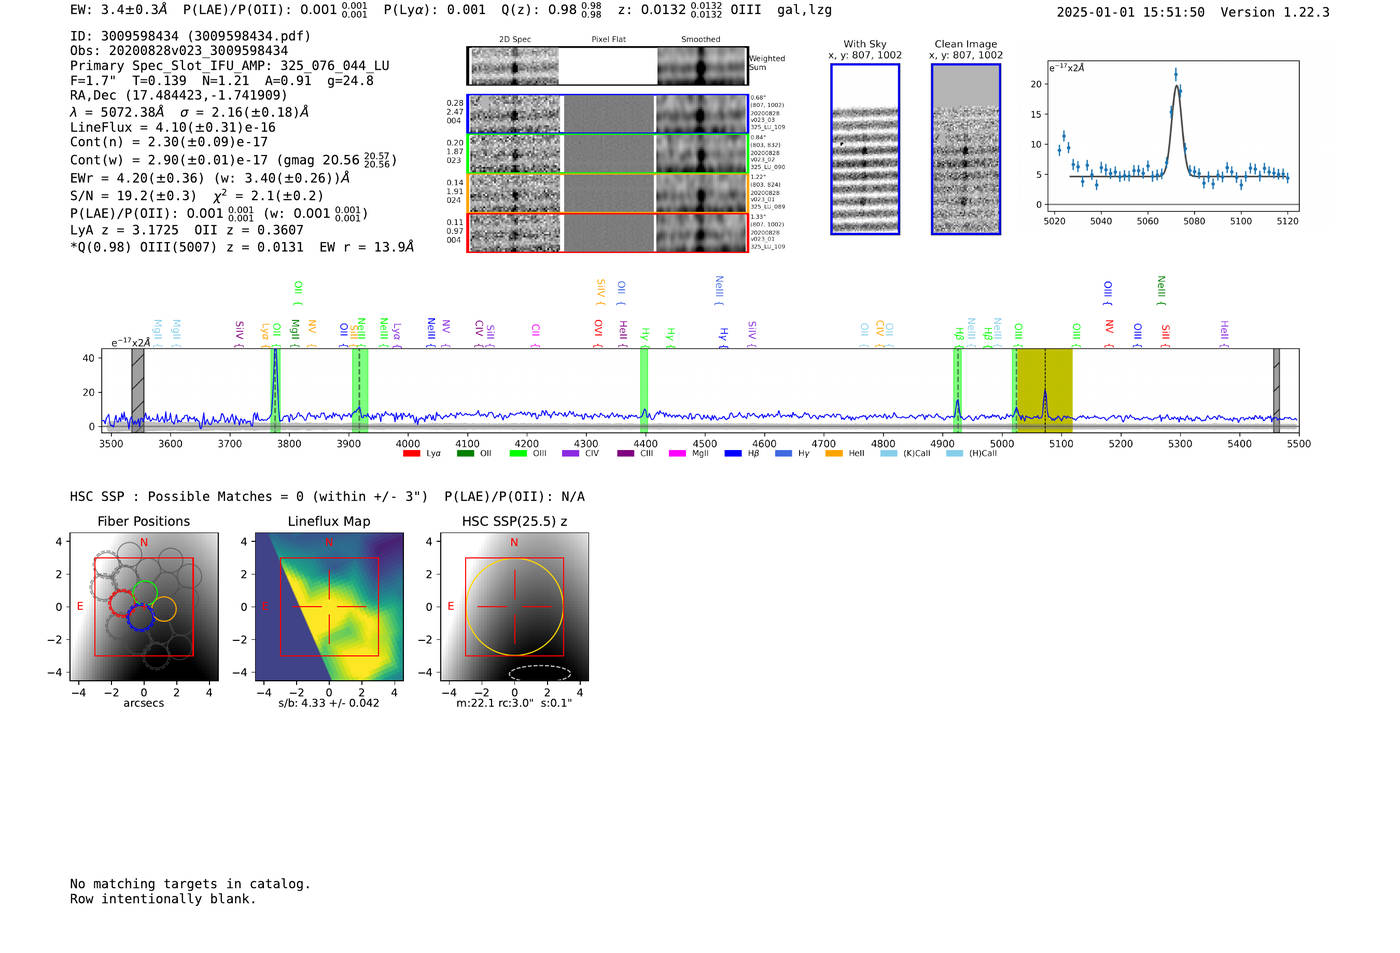Image resolution: width=1400 pixels, height=953 pixels.
Task: Click the Cont(w) gmag 20.56 line
Action: pos(233,160)
